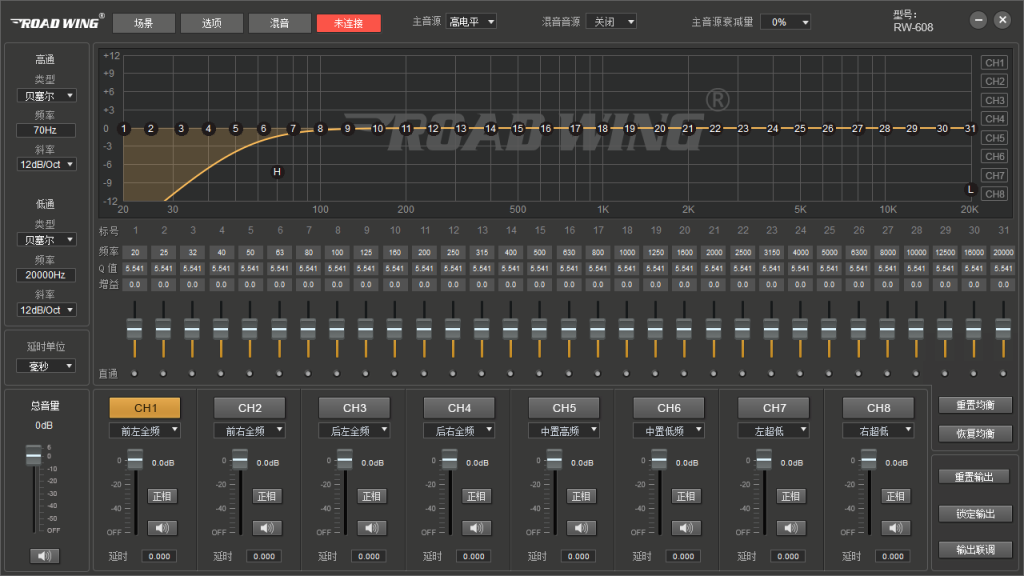Click the 锁定输出 lock output button
The height and width of the screenshot is (576, 1024).
(x=975, y=513)
